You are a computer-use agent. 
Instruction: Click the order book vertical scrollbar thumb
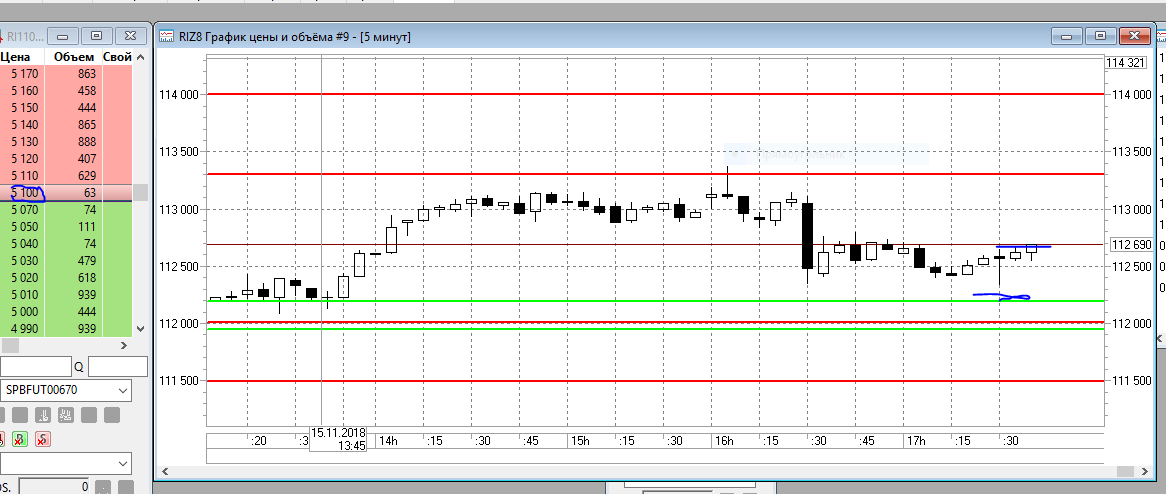[140, 192]
